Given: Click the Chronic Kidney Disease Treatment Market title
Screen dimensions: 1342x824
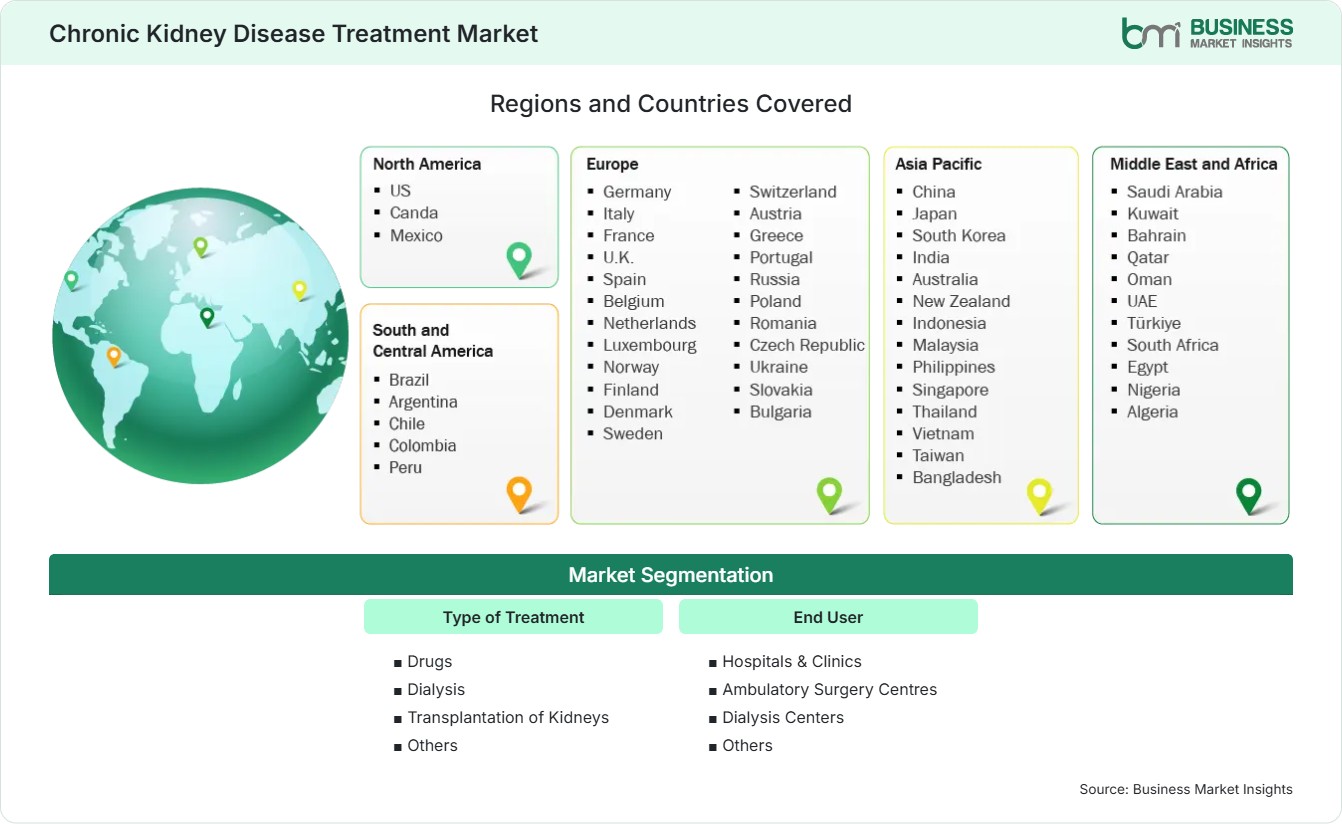Looking at the screenshot, I should (293, 33).
